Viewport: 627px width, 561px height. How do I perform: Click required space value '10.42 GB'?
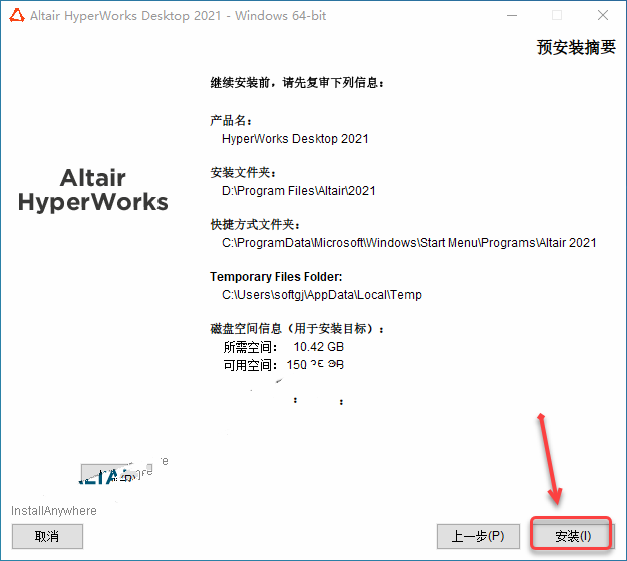coord(319,346)
